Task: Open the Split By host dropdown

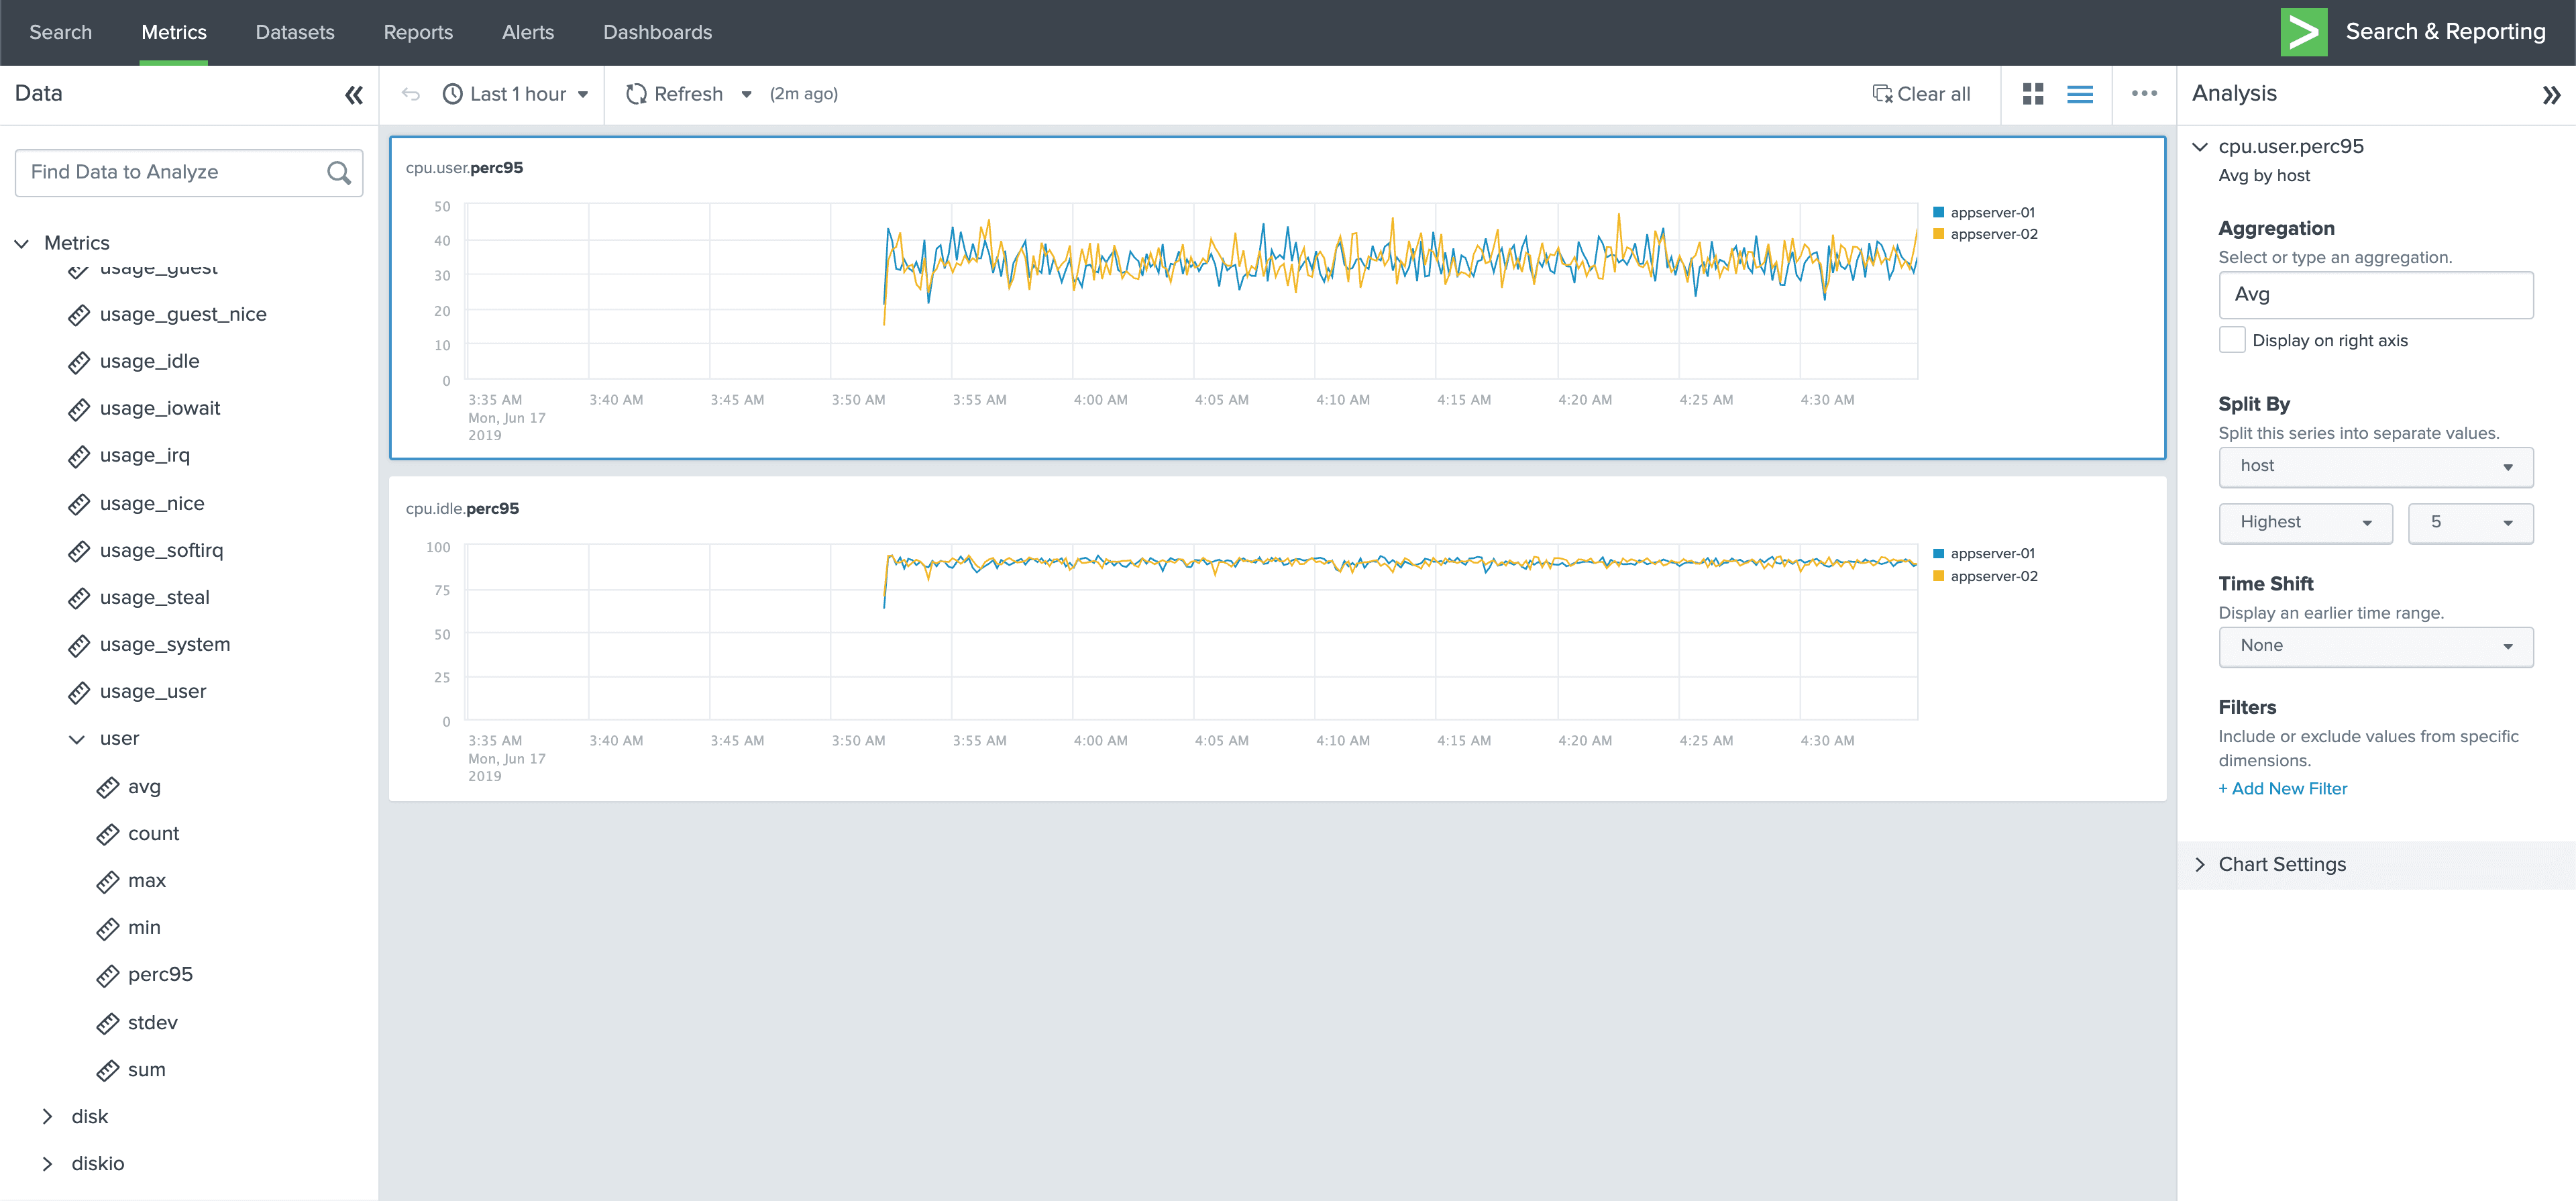Action: point(2374,466)
